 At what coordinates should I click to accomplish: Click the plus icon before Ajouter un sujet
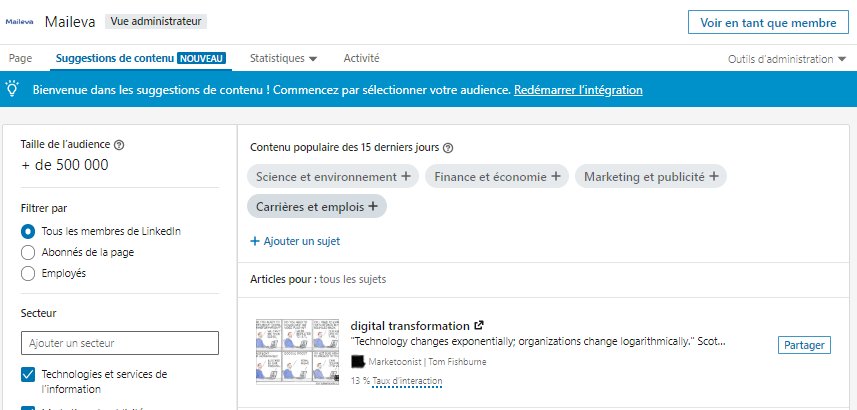[254, 241]
